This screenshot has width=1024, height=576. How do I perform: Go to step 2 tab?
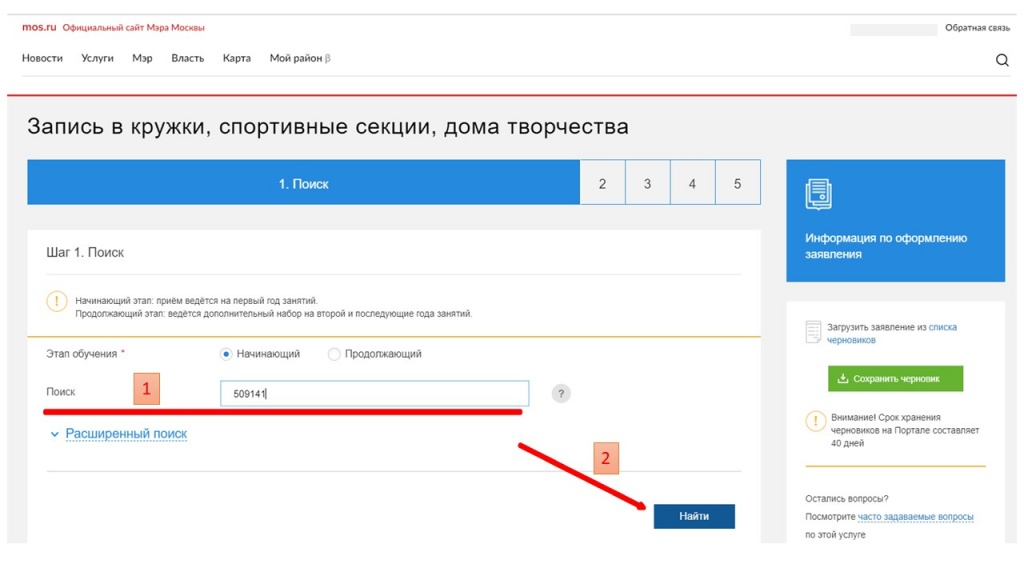602,182
